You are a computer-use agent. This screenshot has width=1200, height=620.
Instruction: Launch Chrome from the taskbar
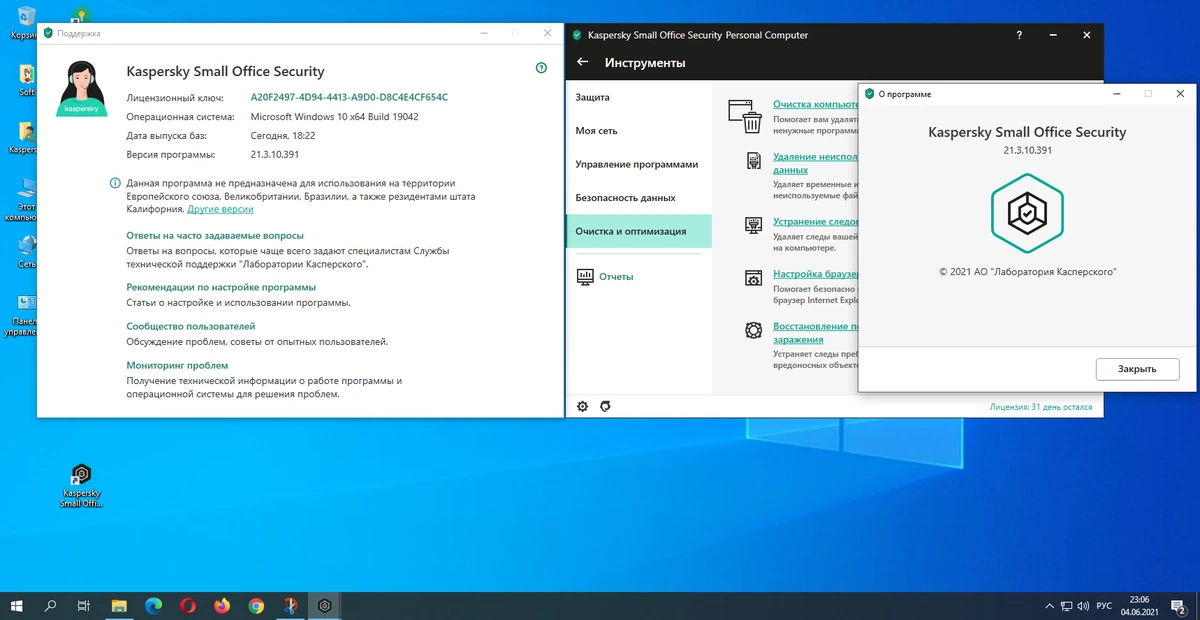coord(256,605)
